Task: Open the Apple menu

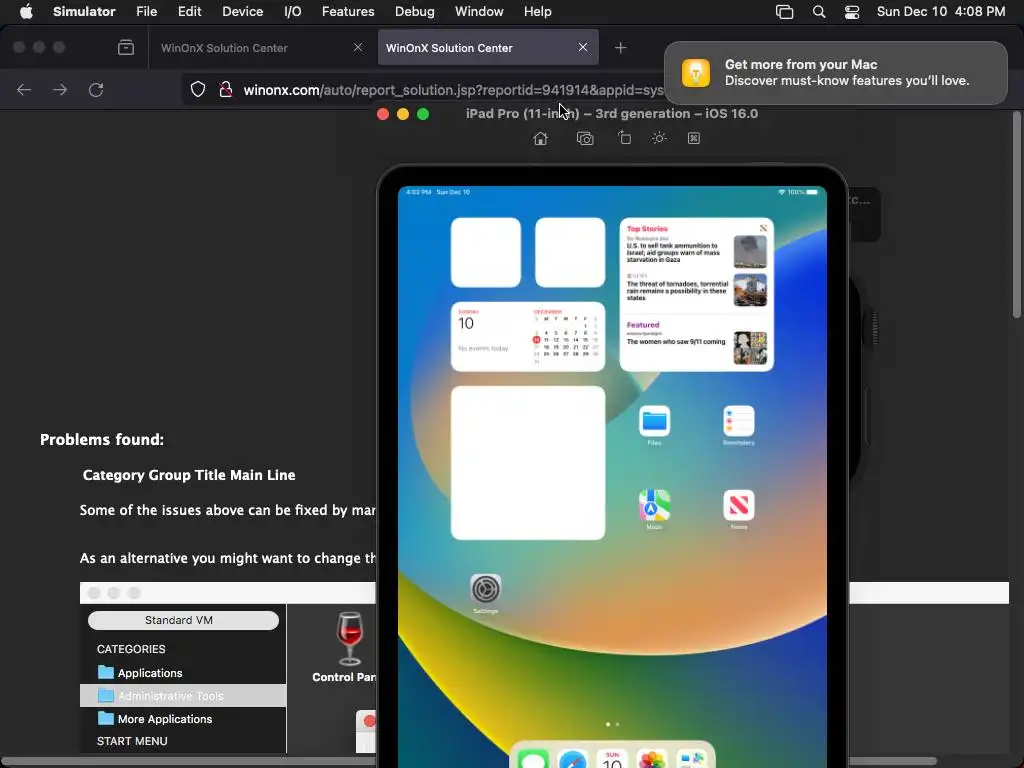Action: click(26, 12)
